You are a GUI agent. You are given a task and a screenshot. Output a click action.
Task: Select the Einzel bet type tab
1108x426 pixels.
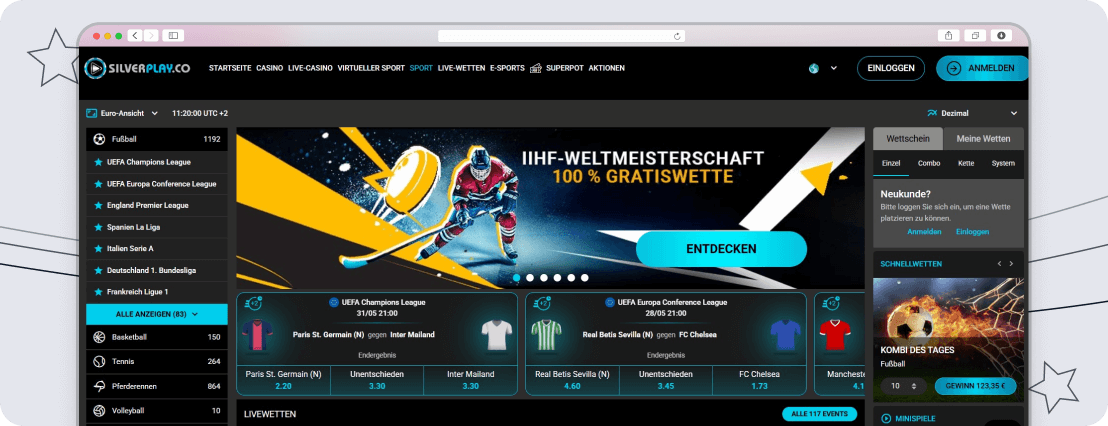[891, 163]
